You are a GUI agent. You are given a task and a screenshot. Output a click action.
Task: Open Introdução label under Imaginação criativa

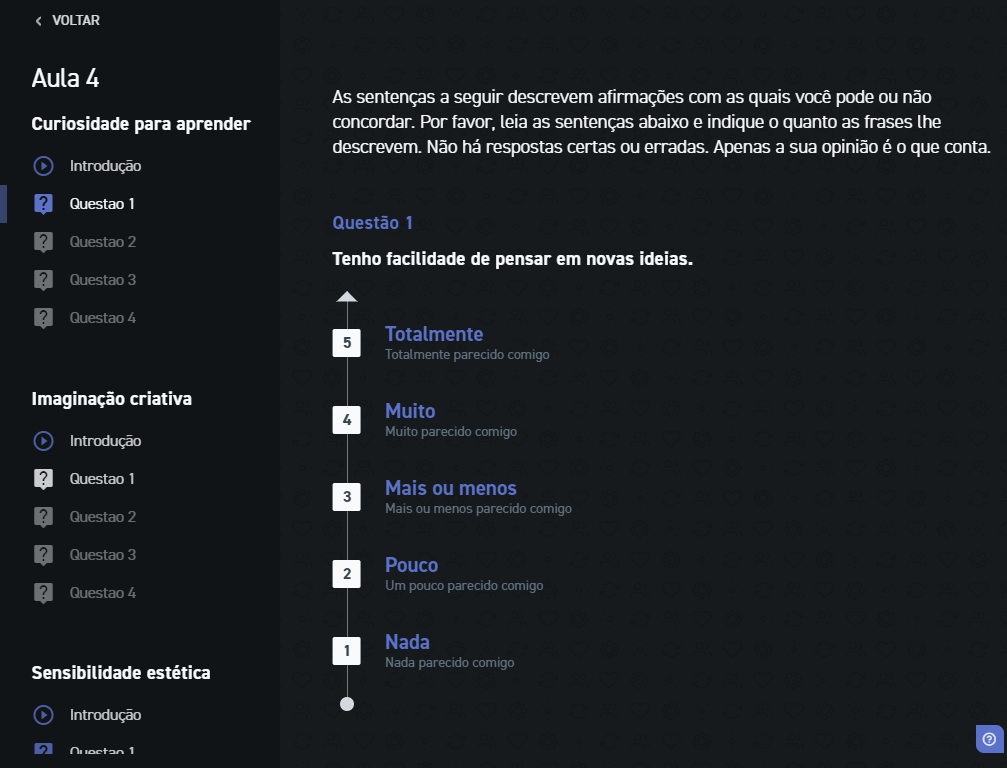coord(105,441)
